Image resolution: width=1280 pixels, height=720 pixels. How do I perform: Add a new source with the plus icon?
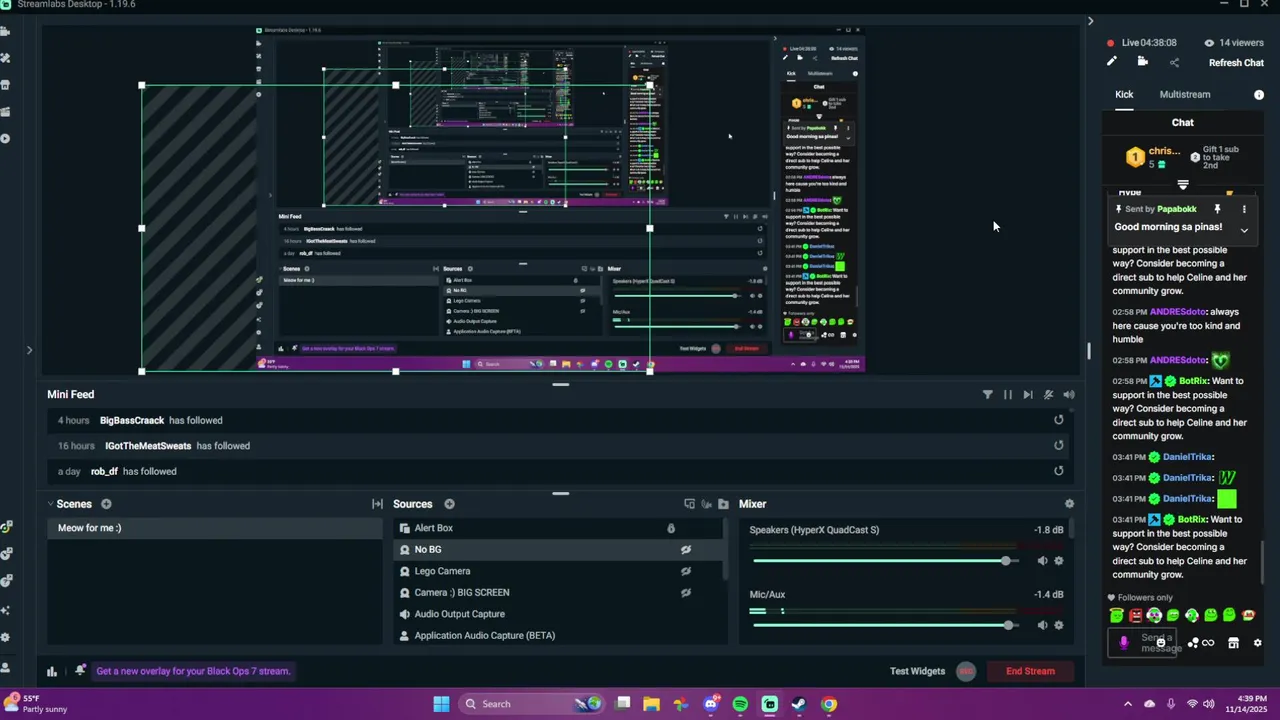pos(449,504)
